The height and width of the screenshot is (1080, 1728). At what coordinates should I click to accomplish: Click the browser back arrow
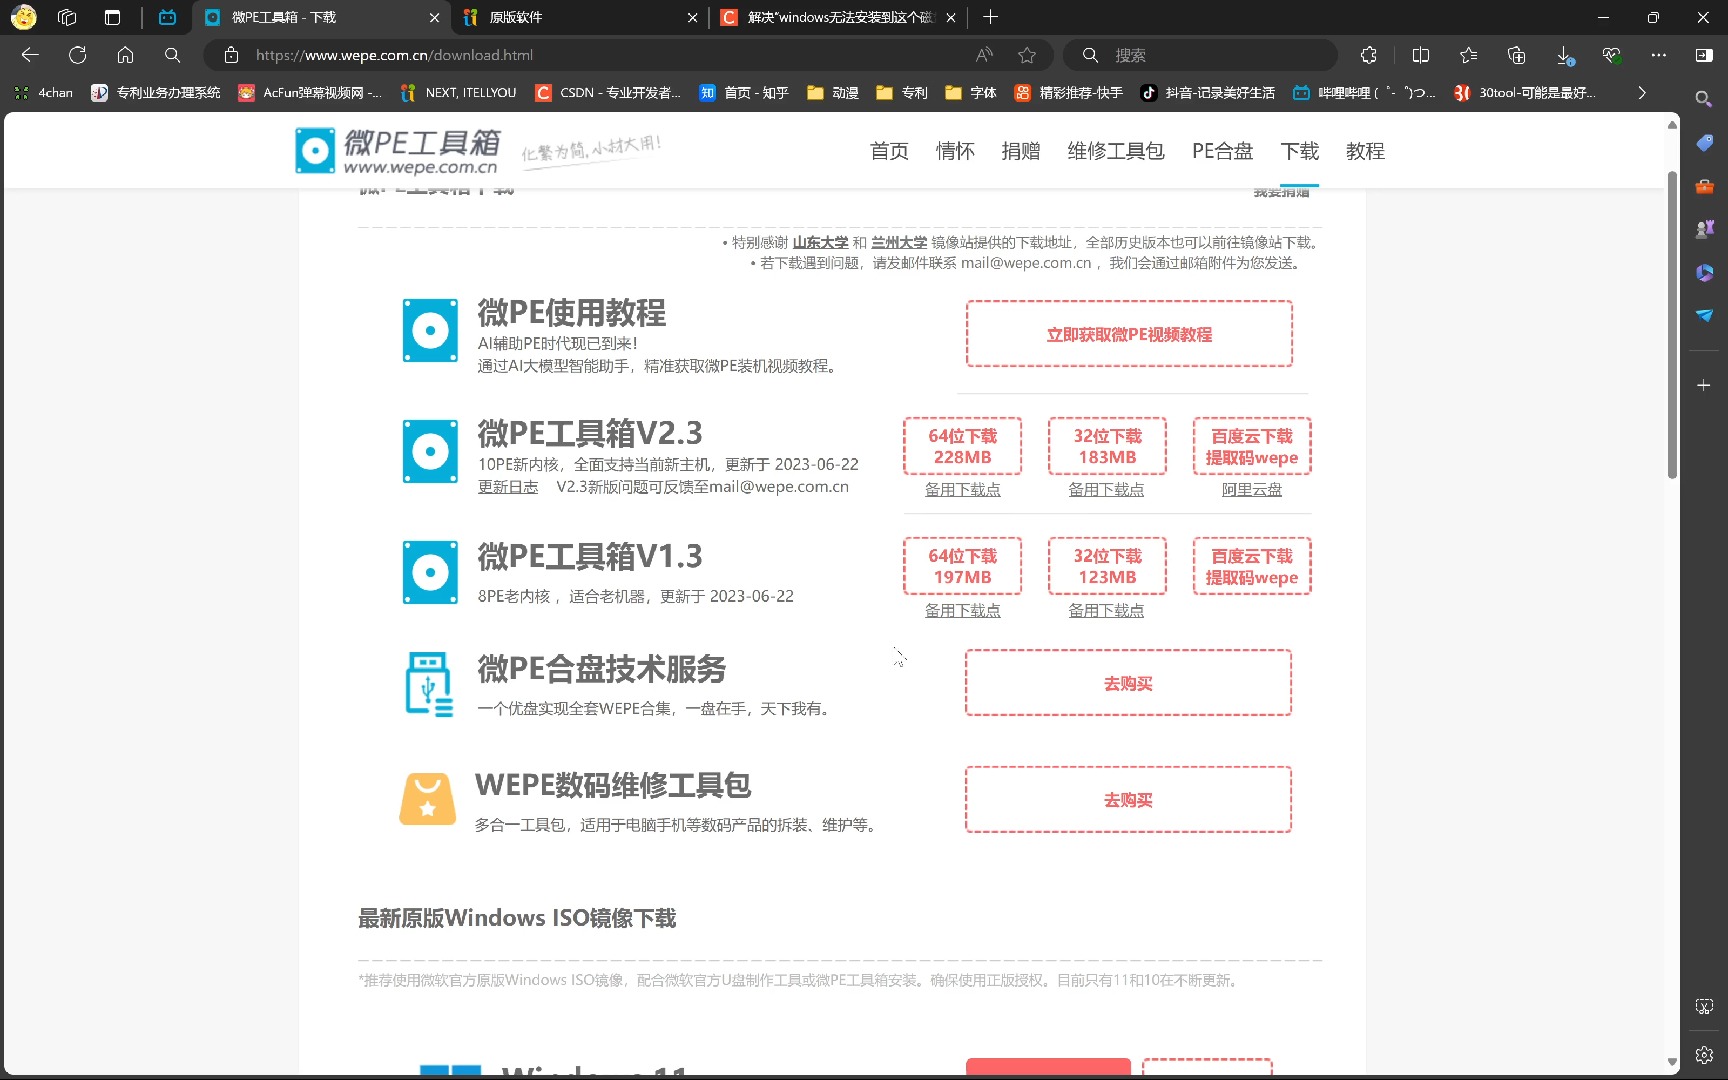click(30, 55)
